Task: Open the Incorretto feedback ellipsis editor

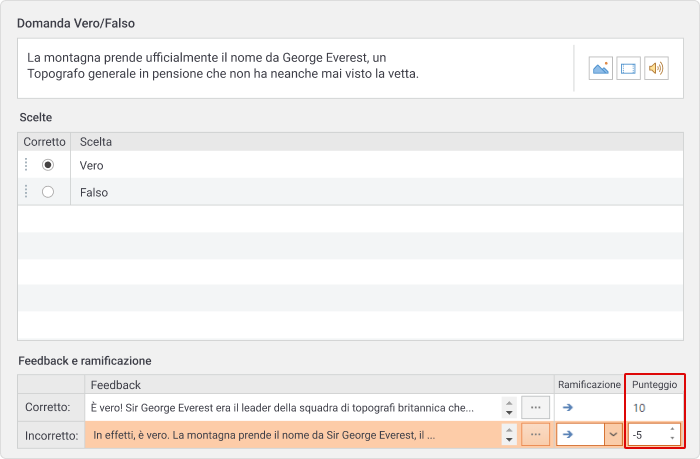Action: (x=535, y=434)
